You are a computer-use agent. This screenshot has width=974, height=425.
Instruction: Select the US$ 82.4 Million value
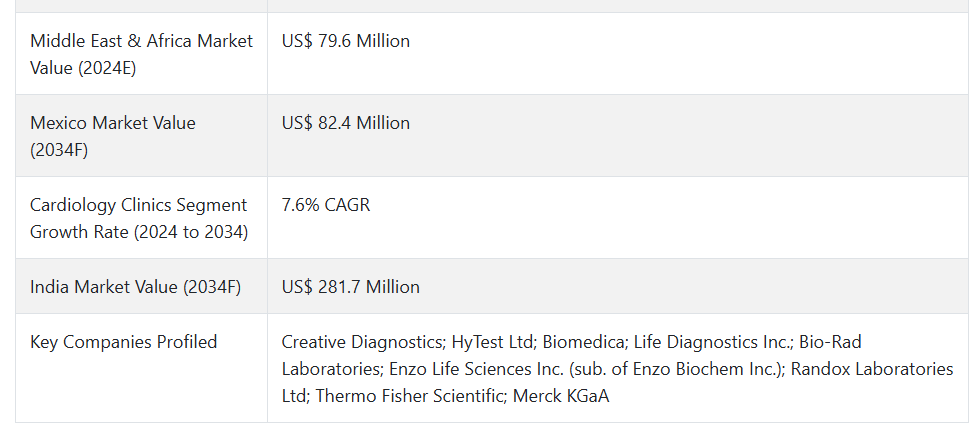tap(345, 123)
